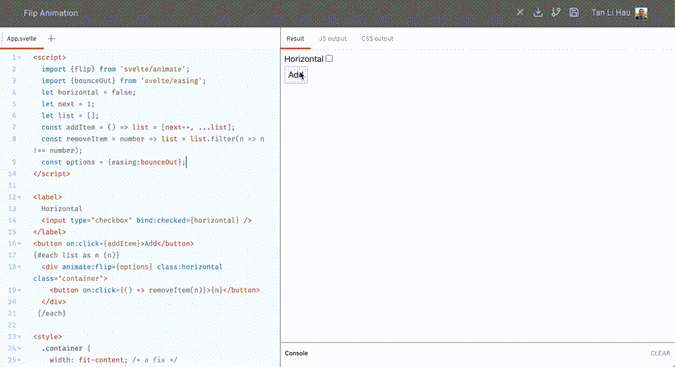Click the let next = 1 line

[68, 104]
